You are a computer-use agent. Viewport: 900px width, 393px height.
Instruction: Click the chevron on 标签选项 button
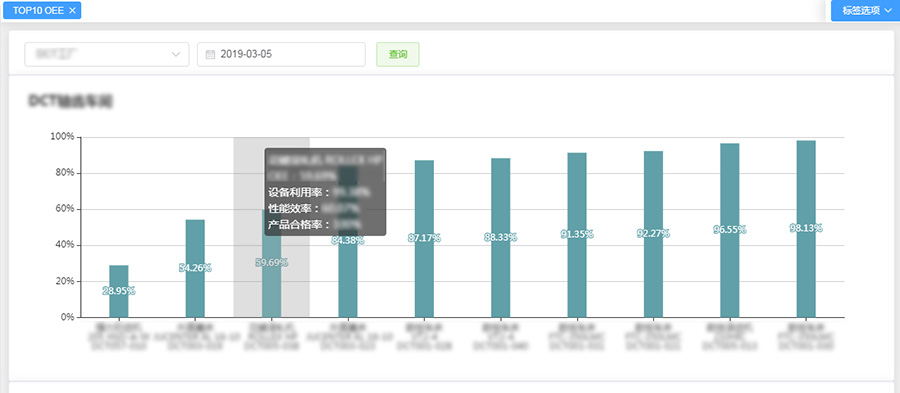coord(889,10)
